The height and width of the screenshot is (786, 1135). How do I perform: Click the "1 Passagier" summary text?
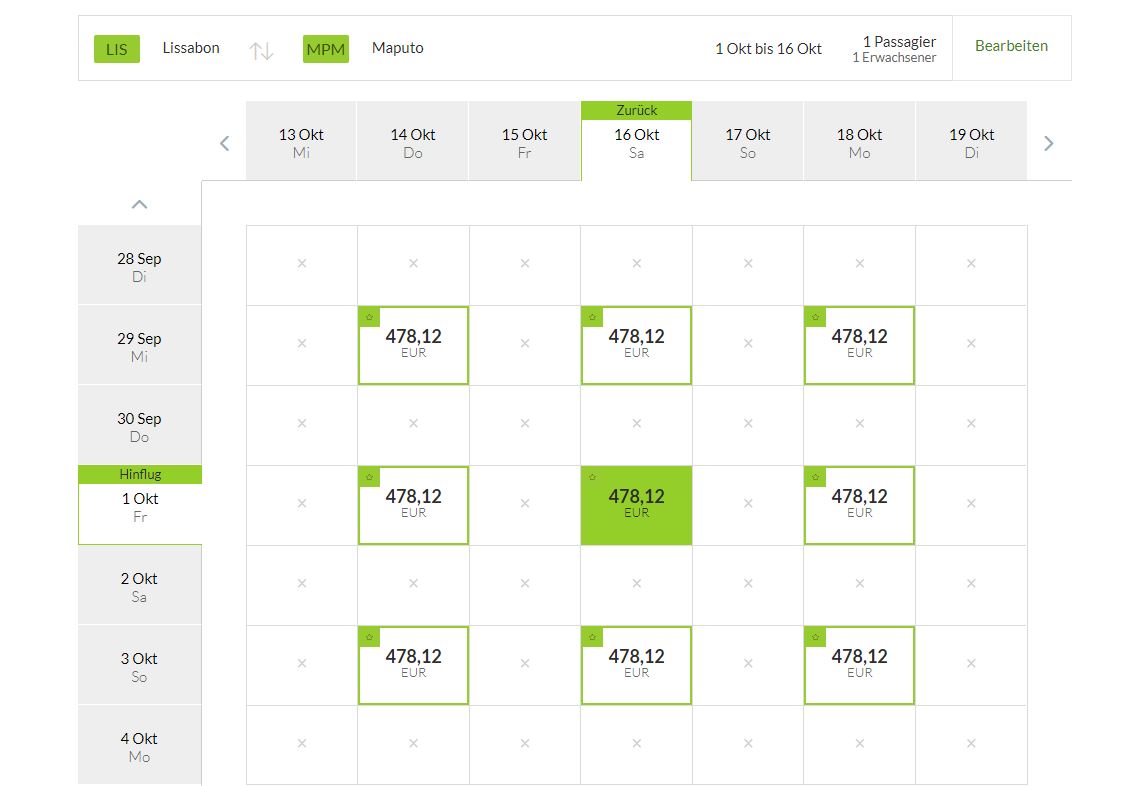(899, 41)
